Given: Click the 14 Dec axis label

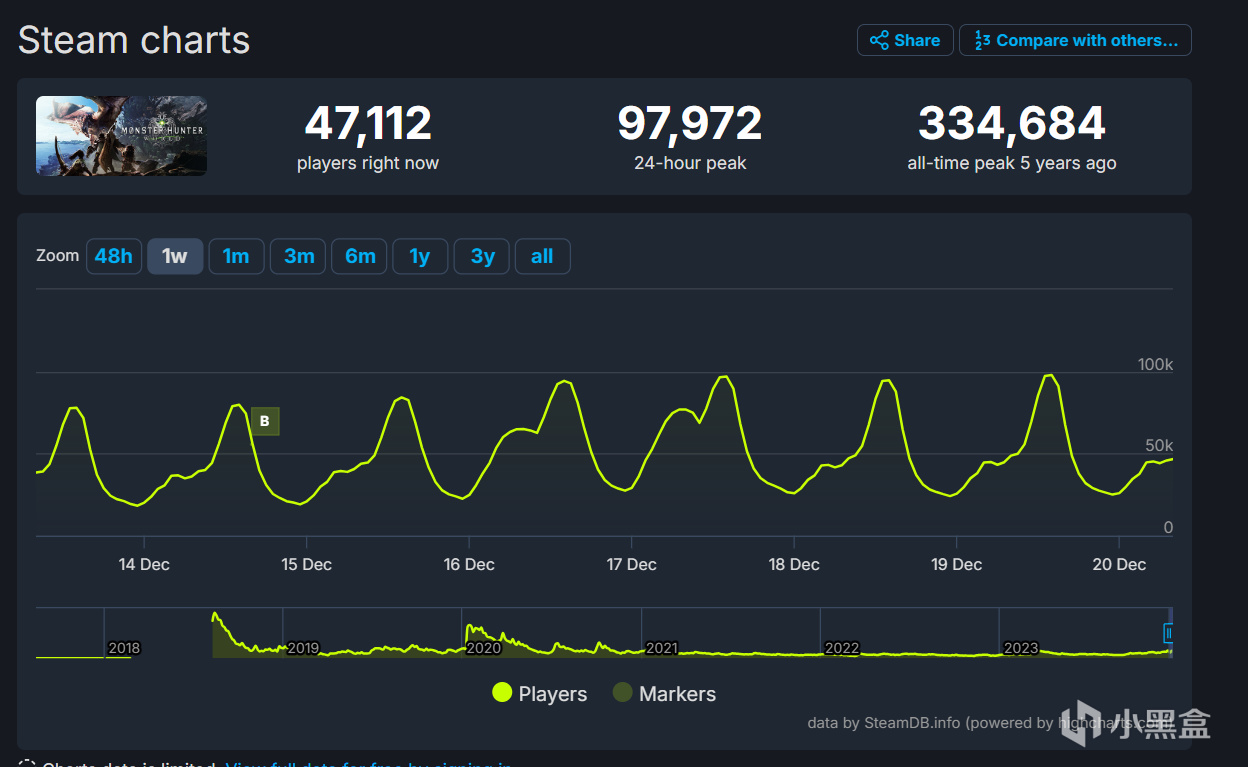Looking at the screenshot, I should (144, 564).
